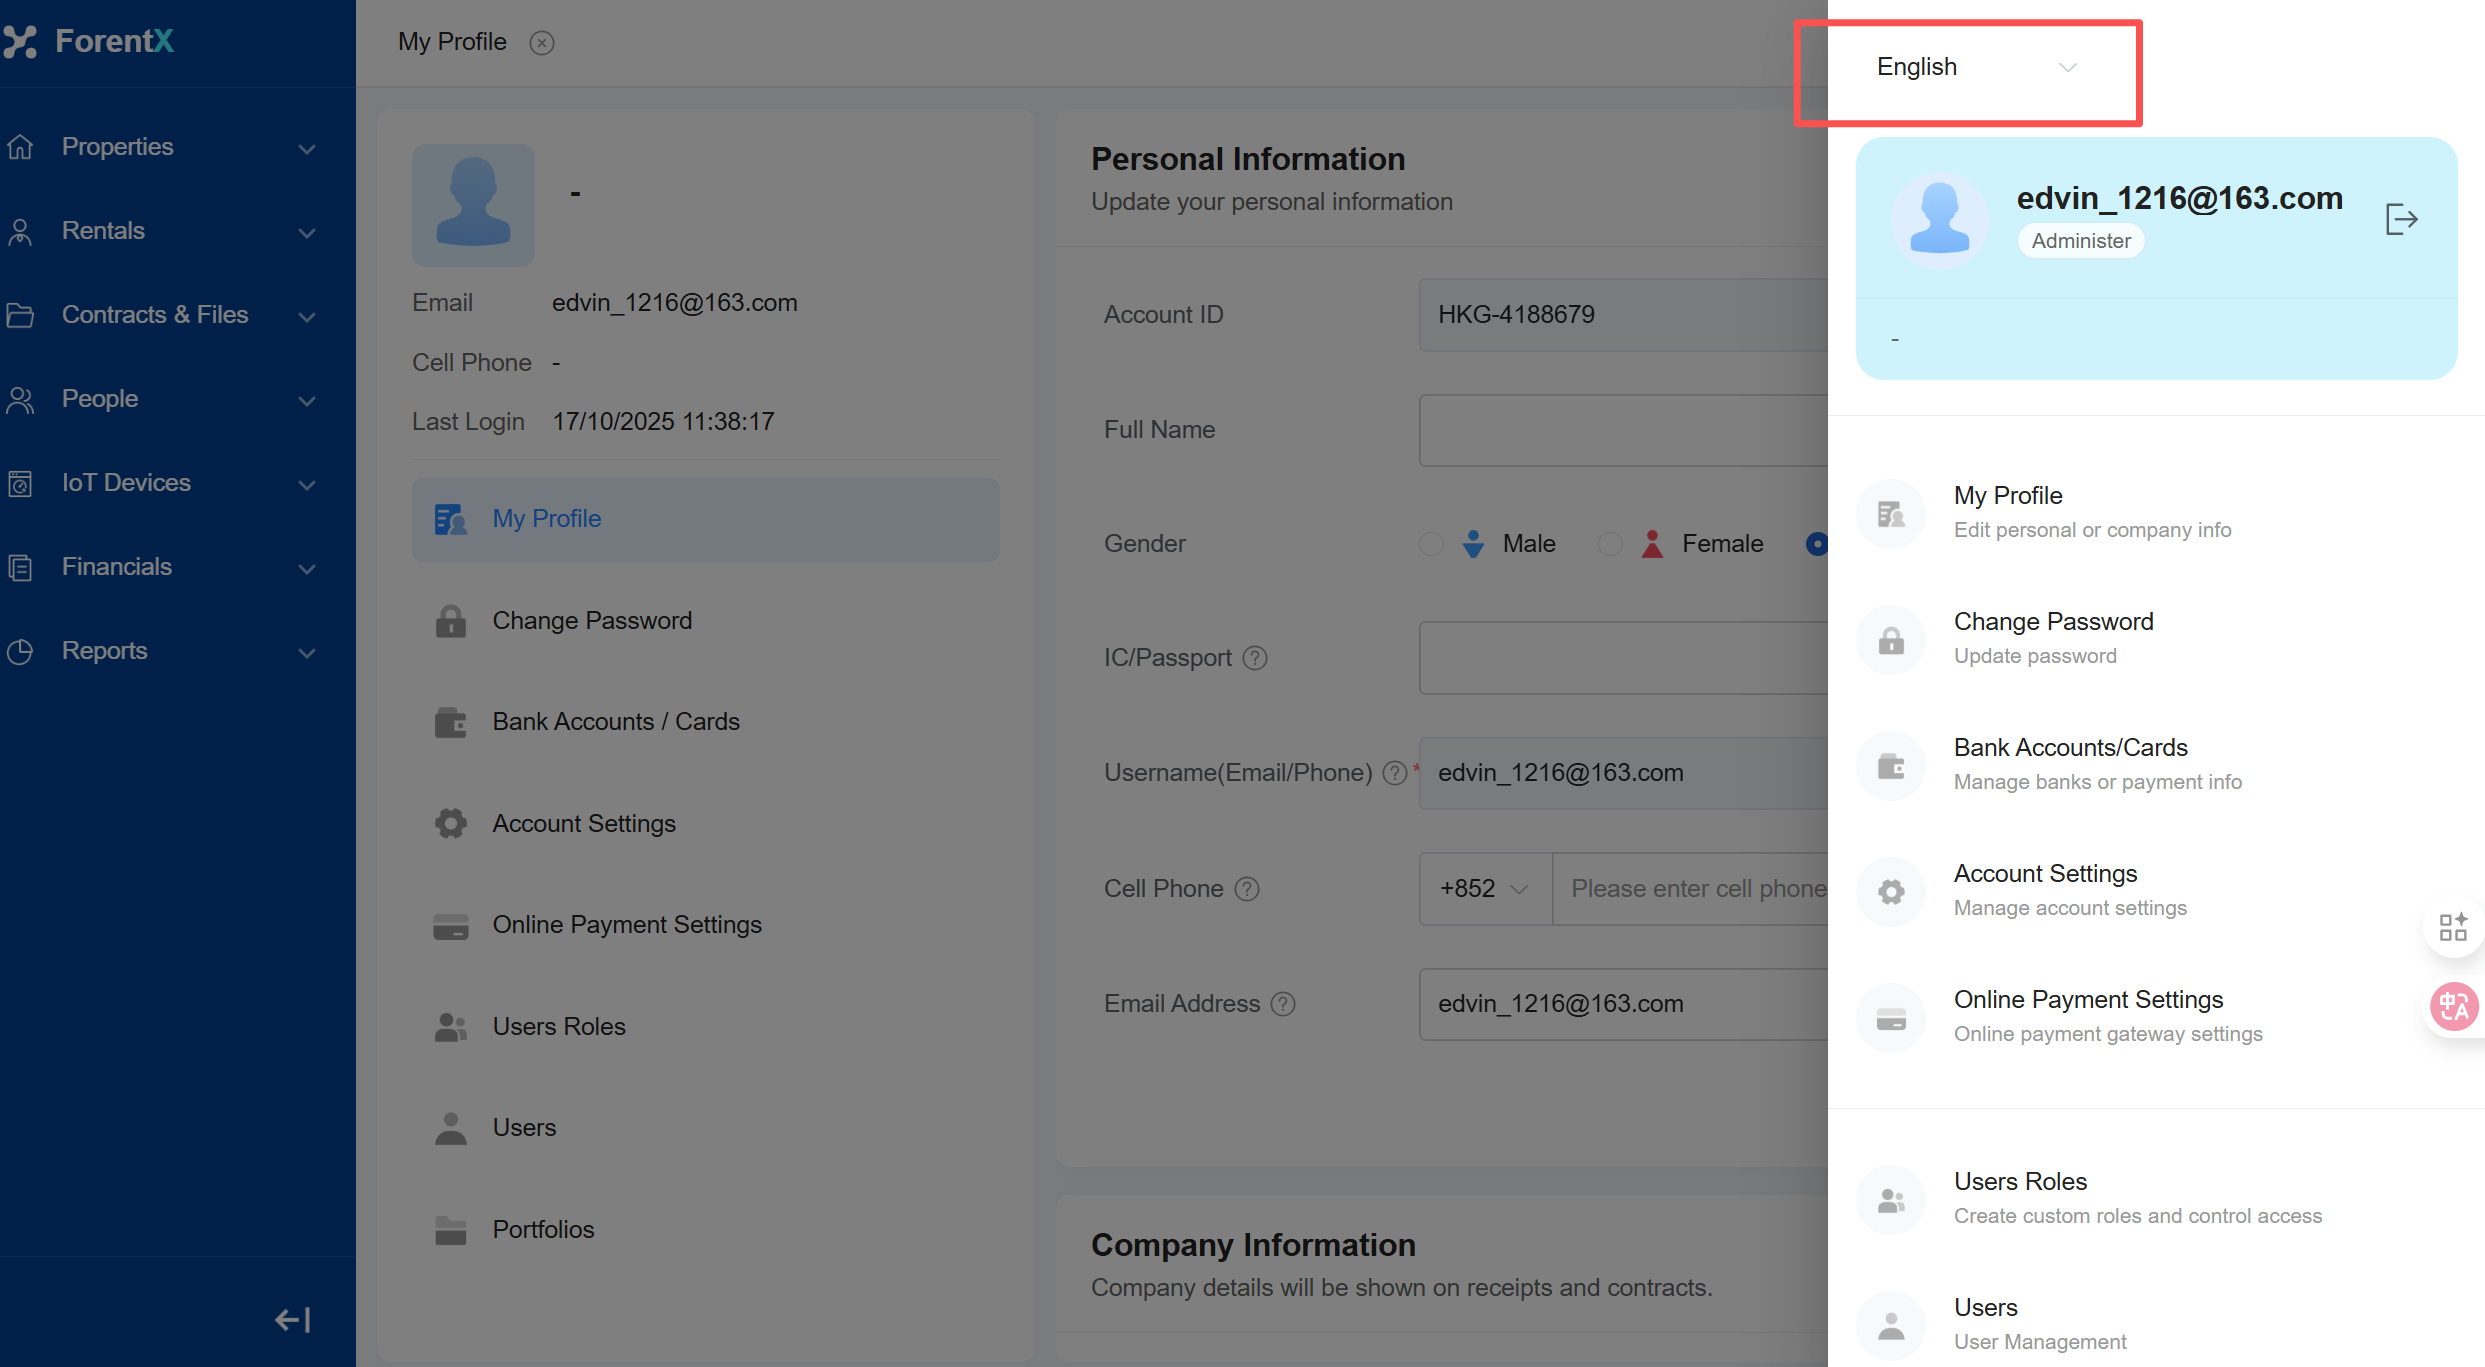Open the apps grid floating icon
Image resolution: width=2485 pixels, height=1367 pixels.
click(2452, 927)
